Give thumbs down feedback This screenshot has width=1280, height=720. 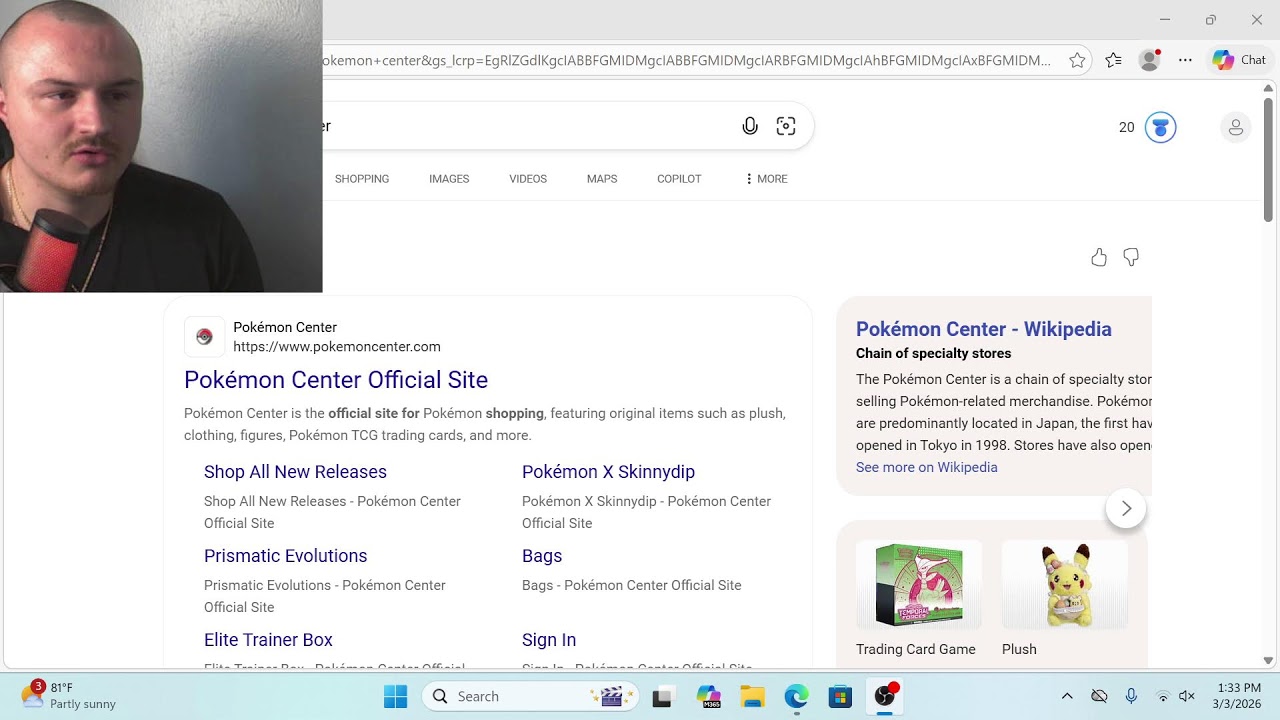[1131, 258]
